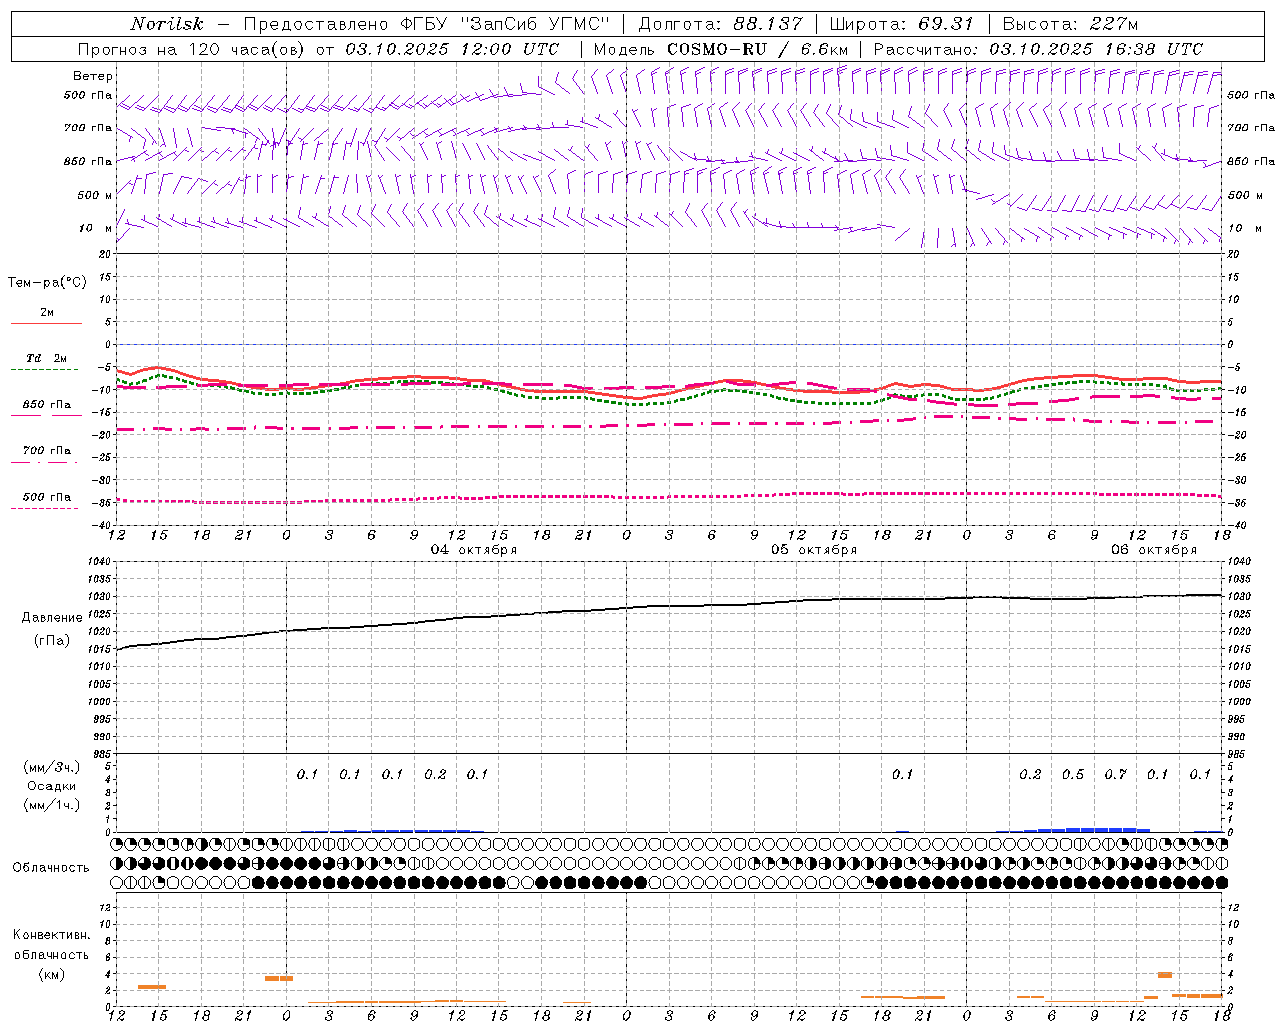Click the "Высота: 227м" header field
Screen dimensions: 1280x1024
point(1070,24)
